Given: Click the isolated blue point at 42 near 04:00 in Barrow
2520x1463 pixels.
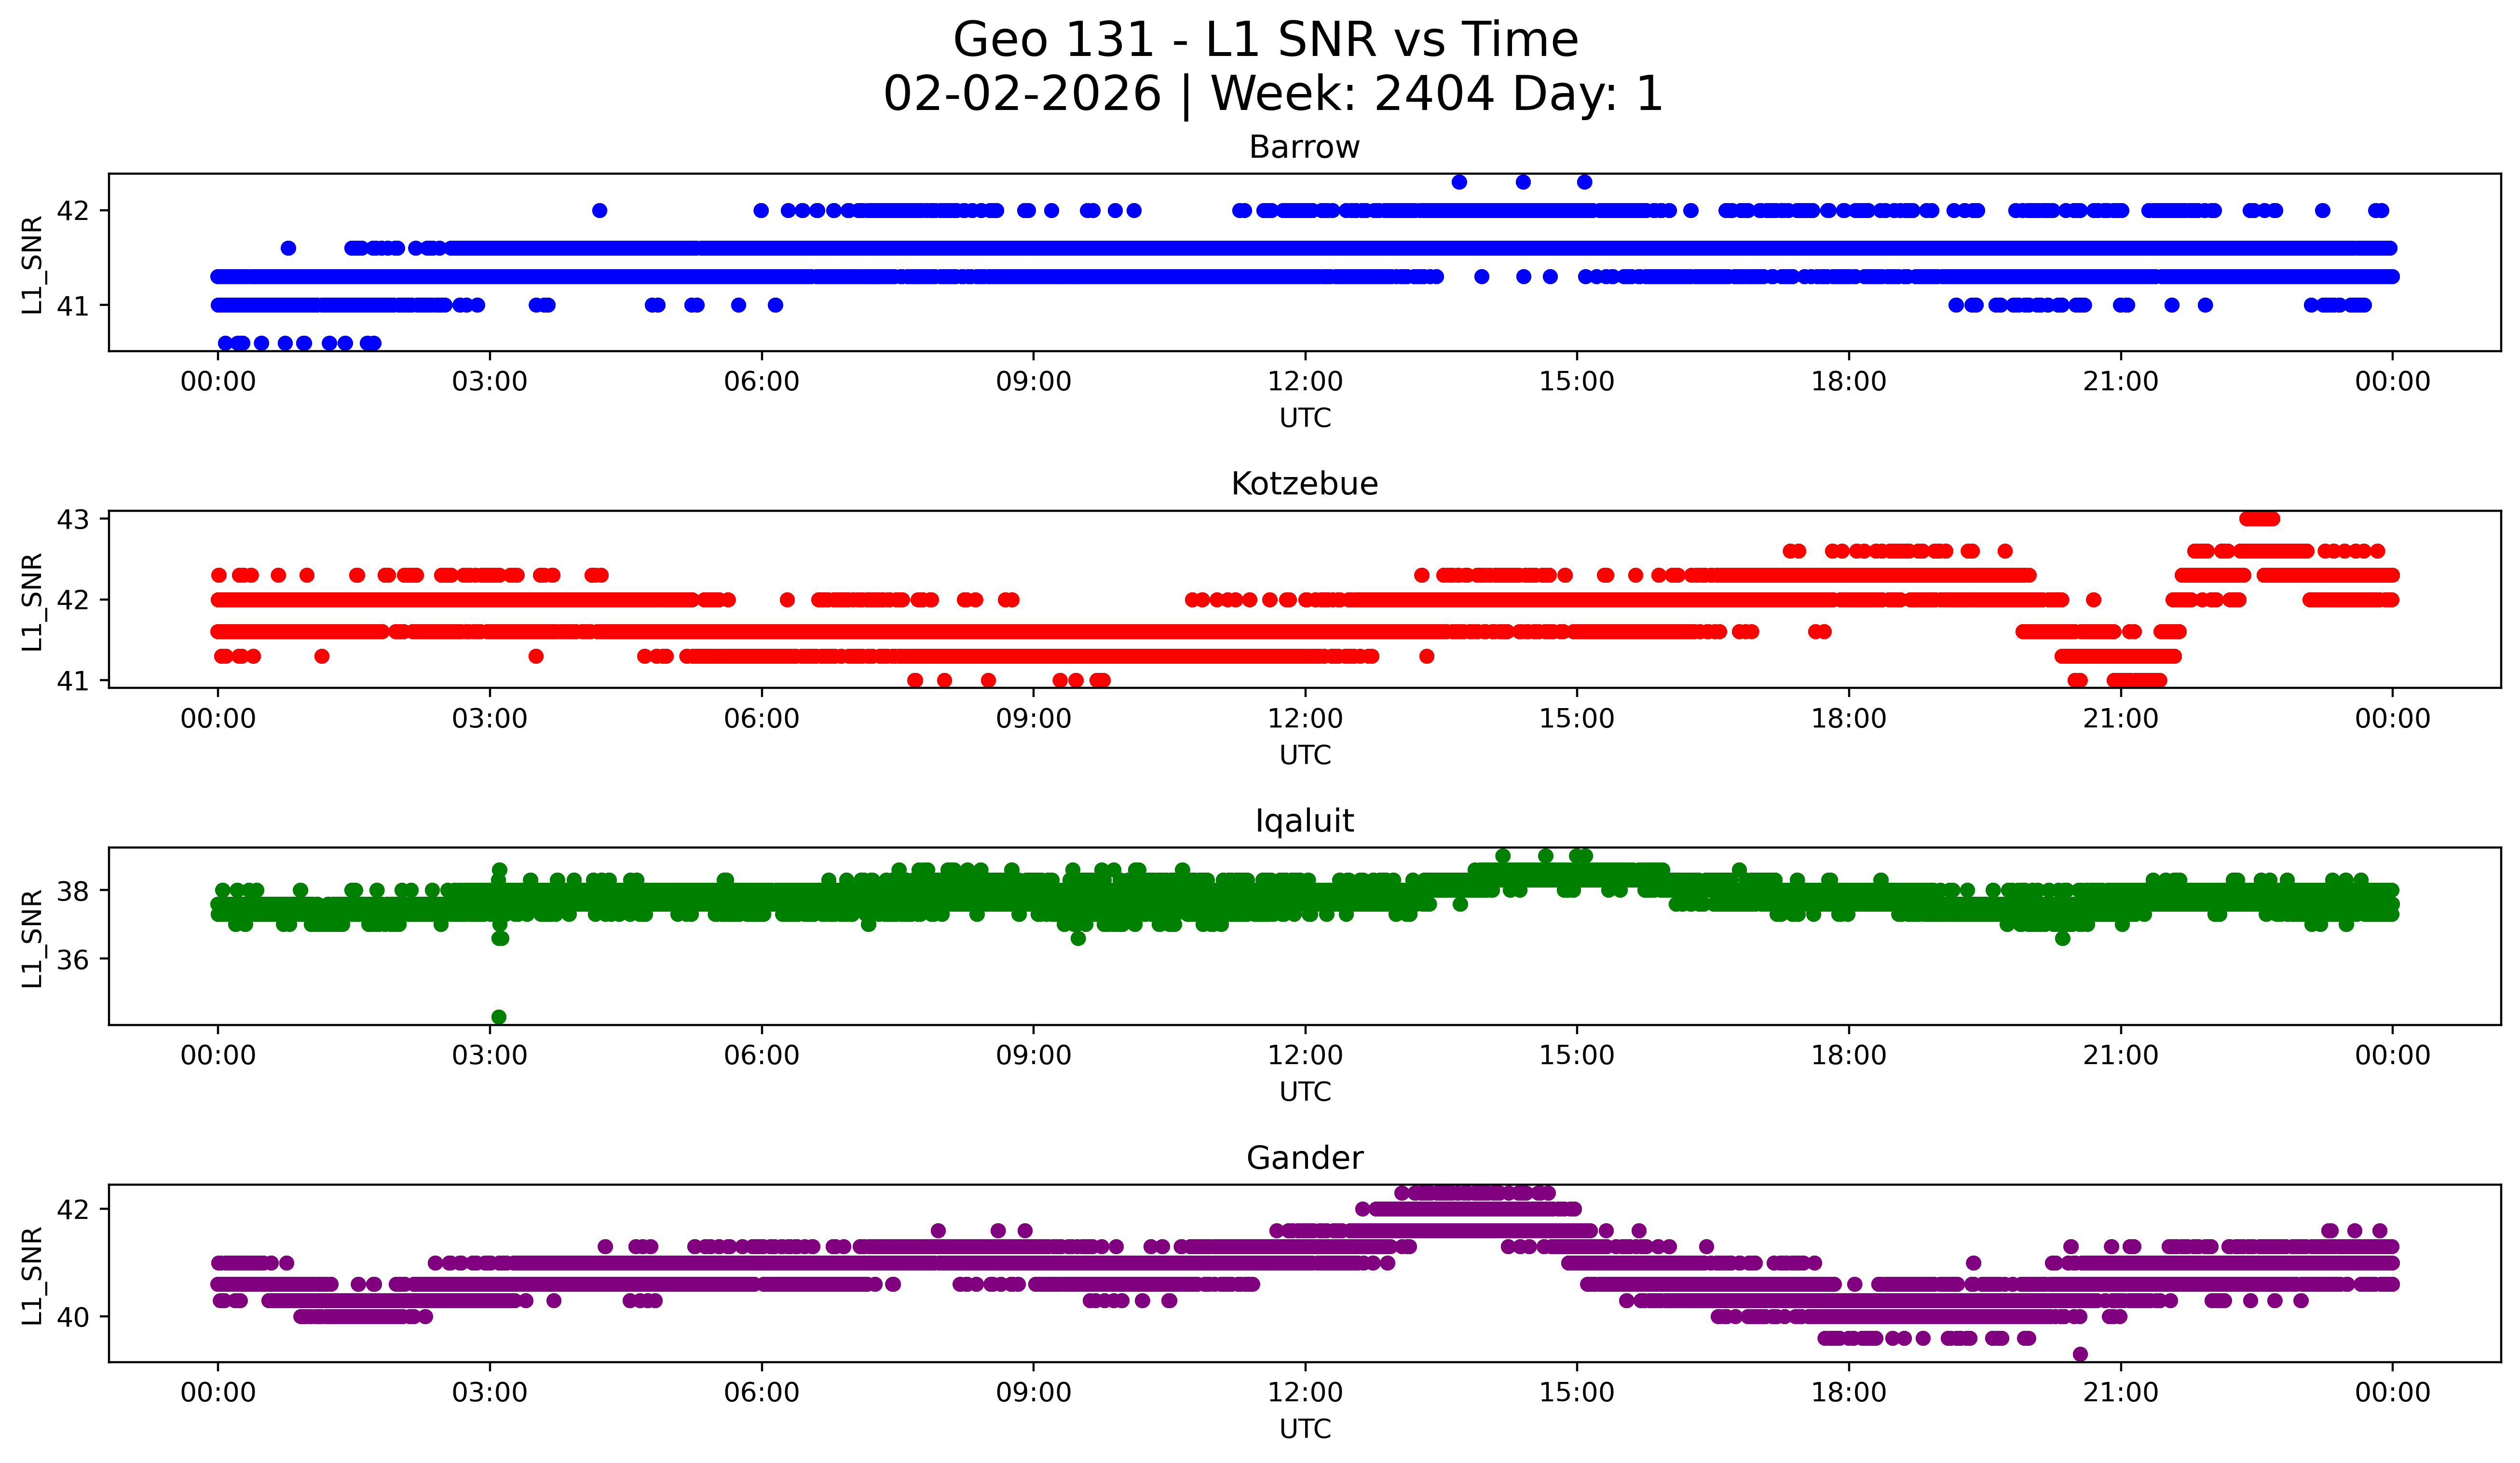Looking at the screenshot, I should click(x=600, y=210).
